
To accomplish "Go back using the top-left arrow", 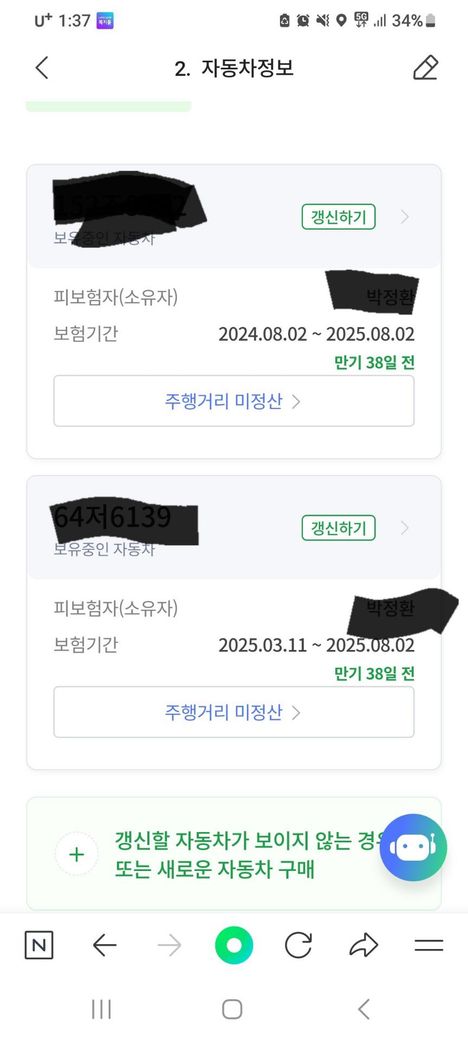I will click(42, 68).
